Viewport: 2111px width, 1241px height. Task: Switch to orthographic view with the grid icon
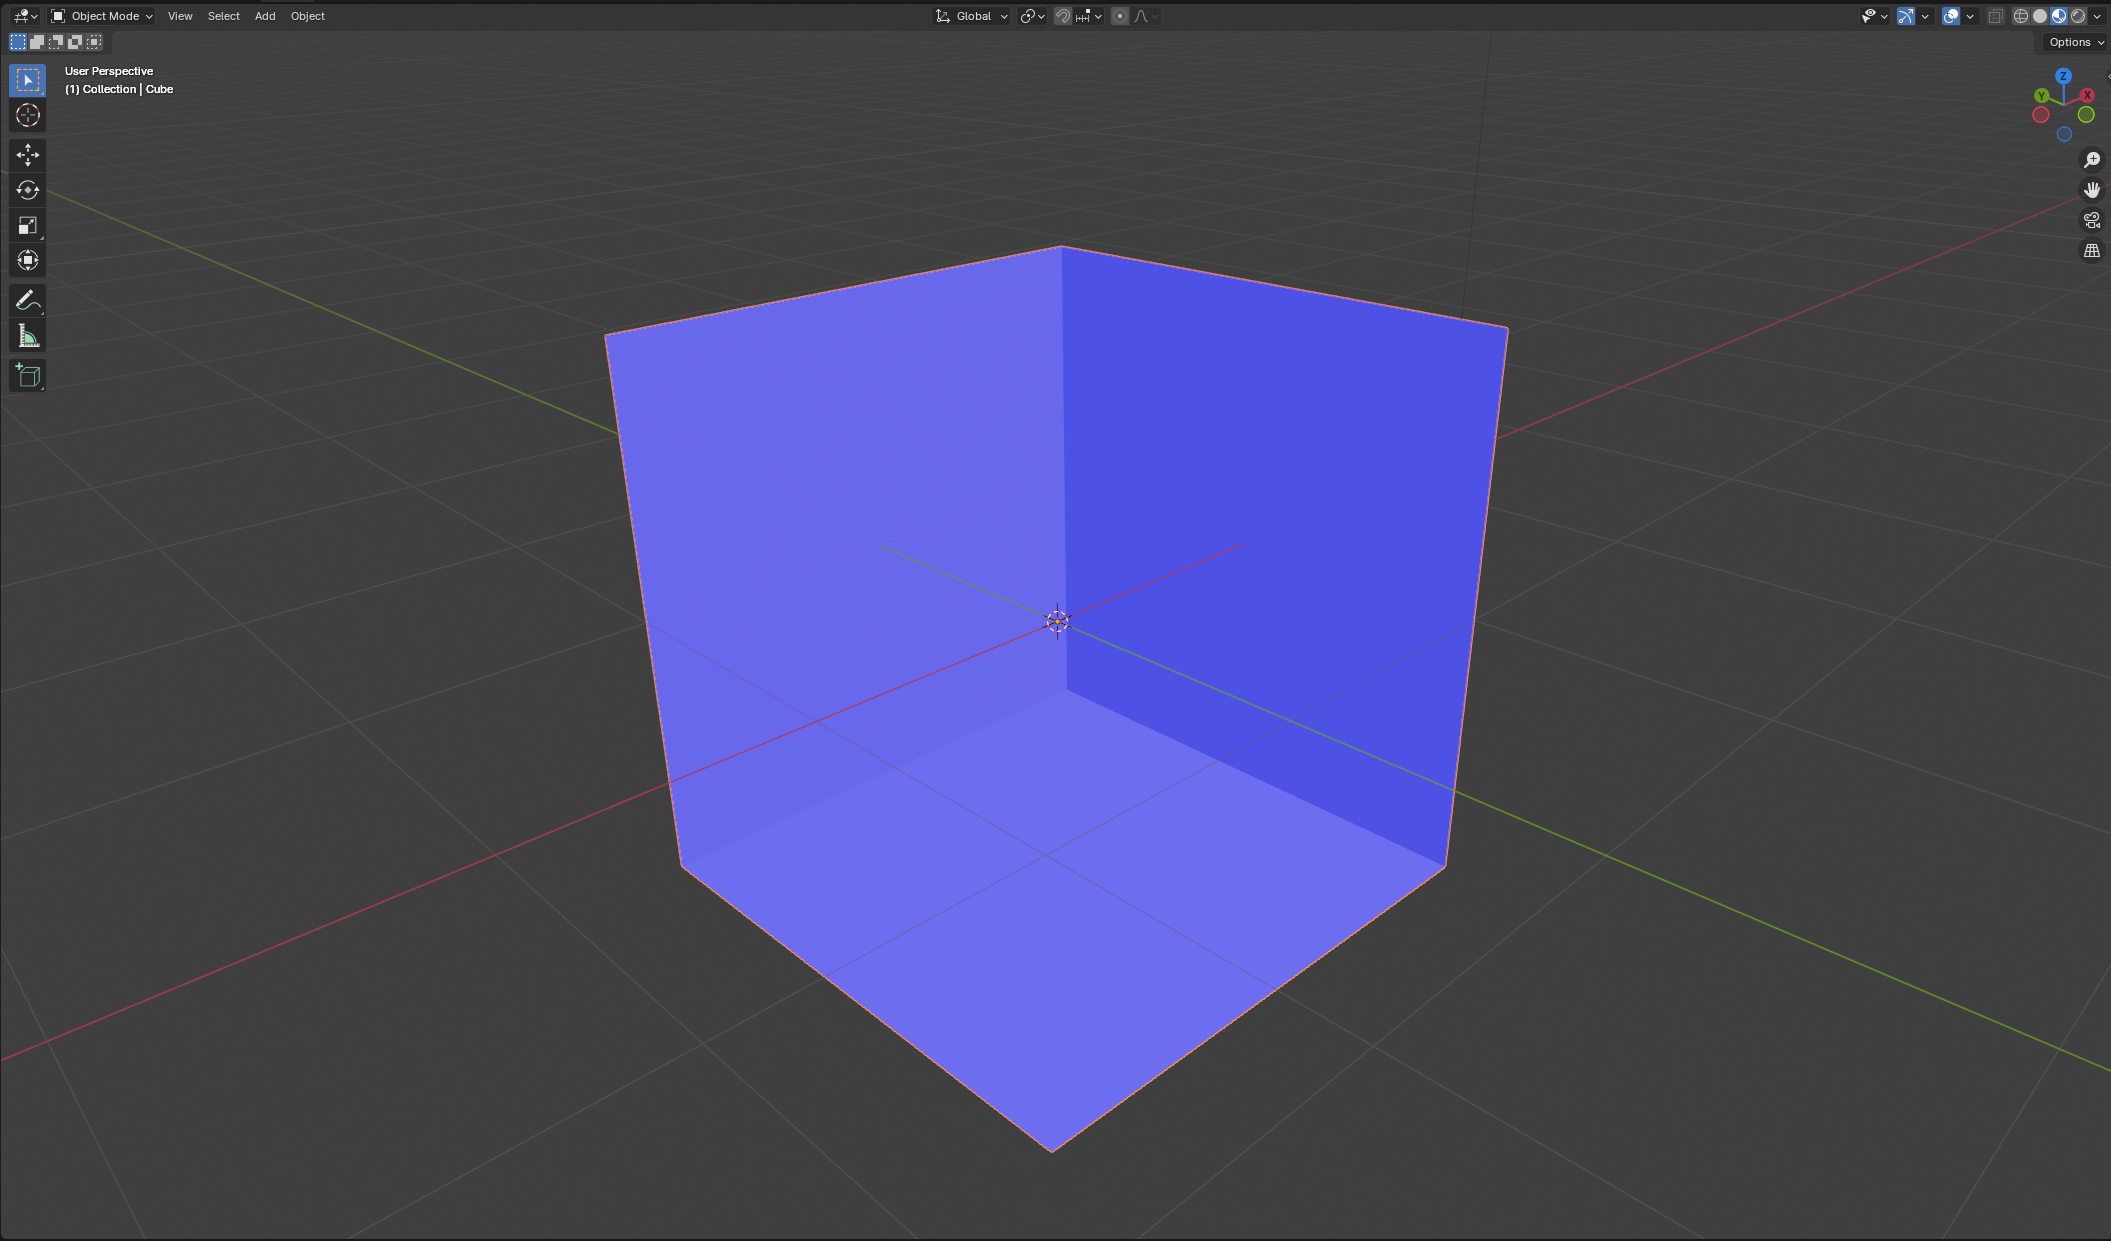coord(2091,251)
